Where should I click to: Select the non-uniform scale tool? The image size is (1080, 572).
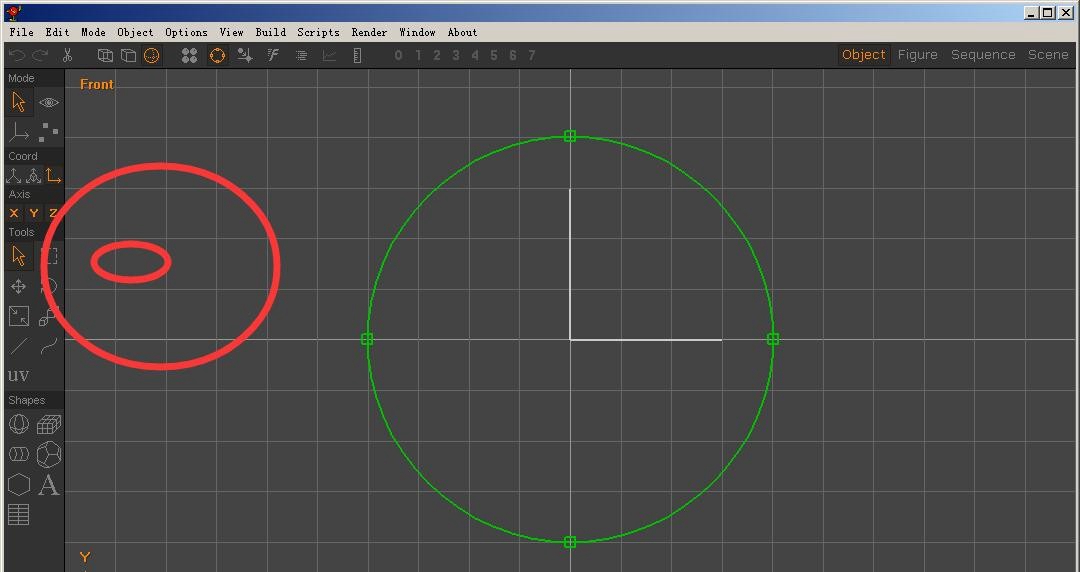pyautogui.click(x=19, y=316)
